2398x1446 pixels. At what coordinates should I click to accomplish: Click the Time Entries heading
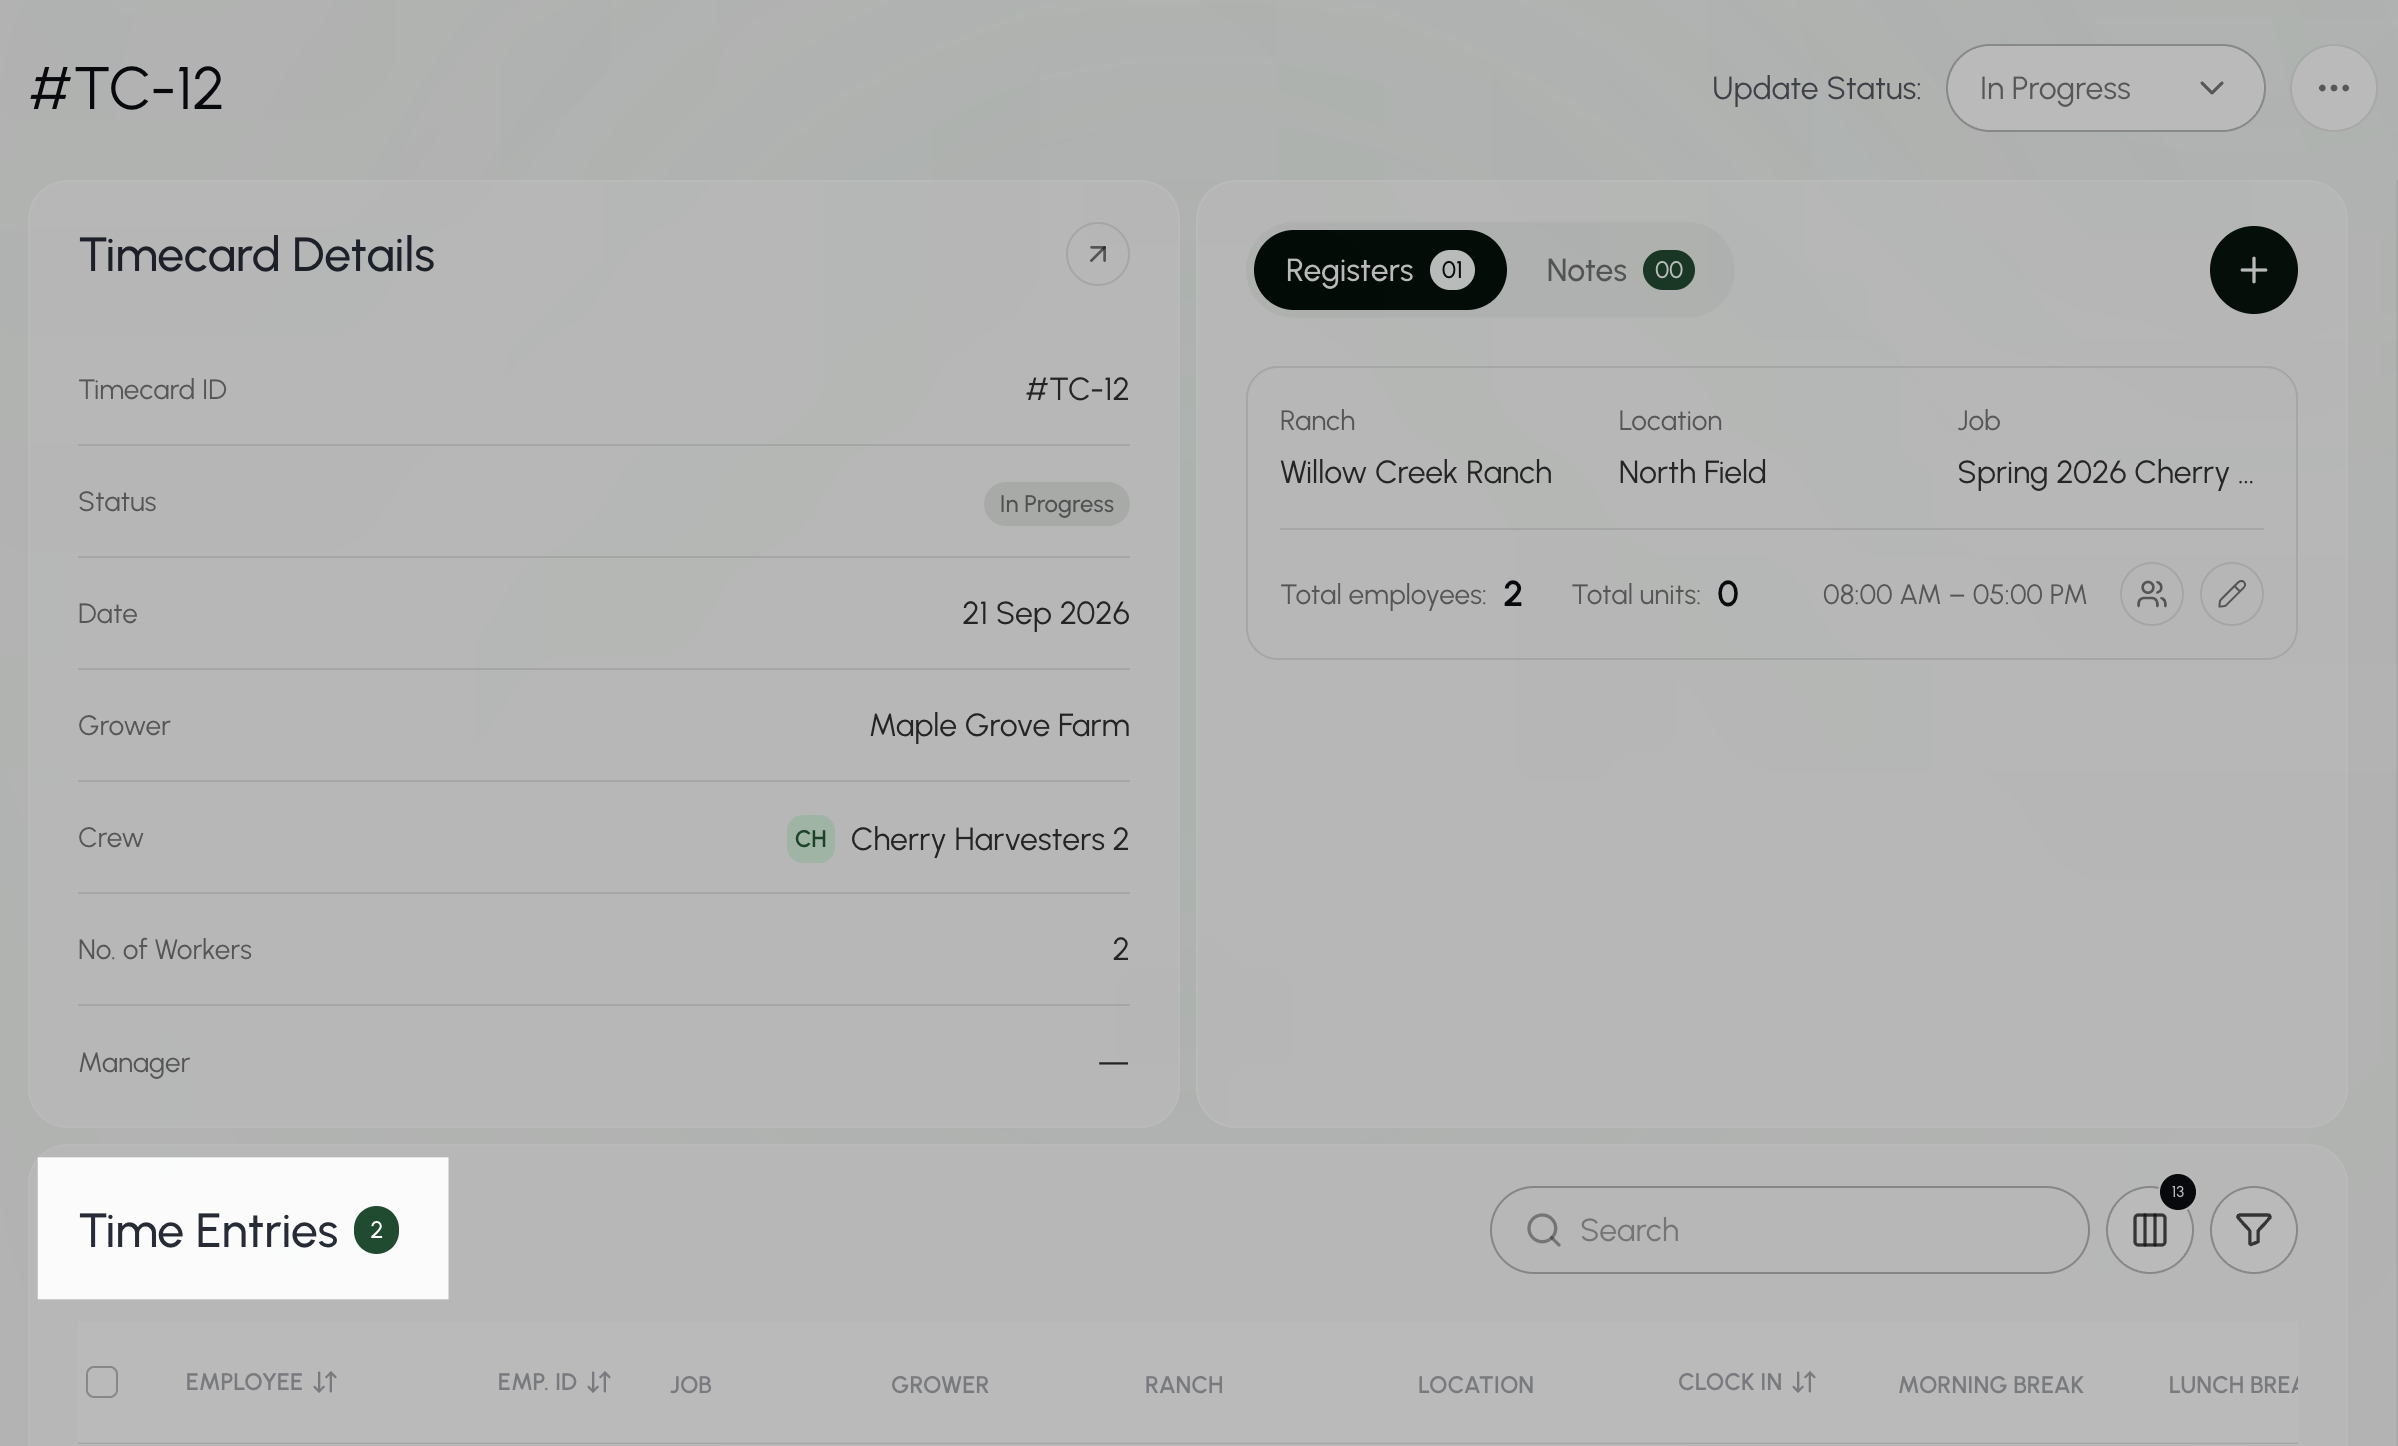(208, 1230)
